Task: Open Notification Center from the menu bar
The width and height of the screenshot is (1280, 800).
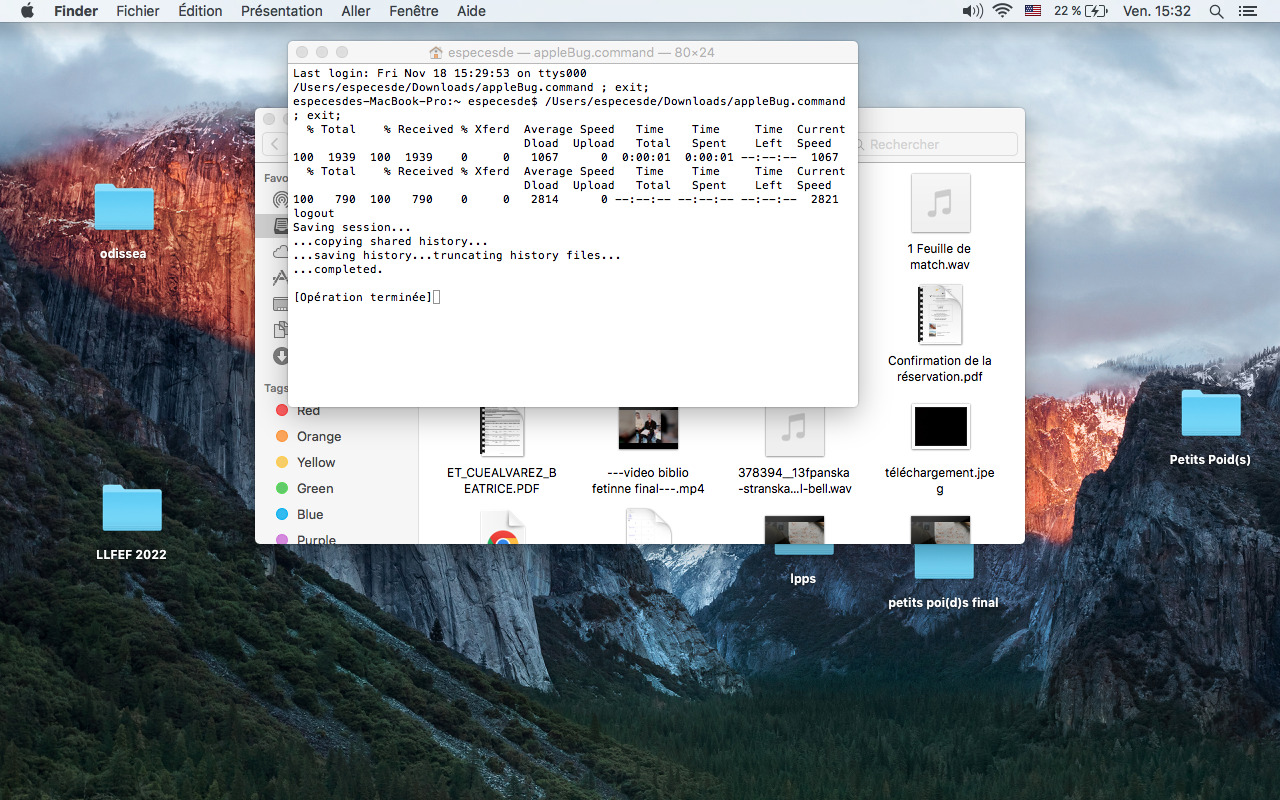Action: click(1247, 11)
